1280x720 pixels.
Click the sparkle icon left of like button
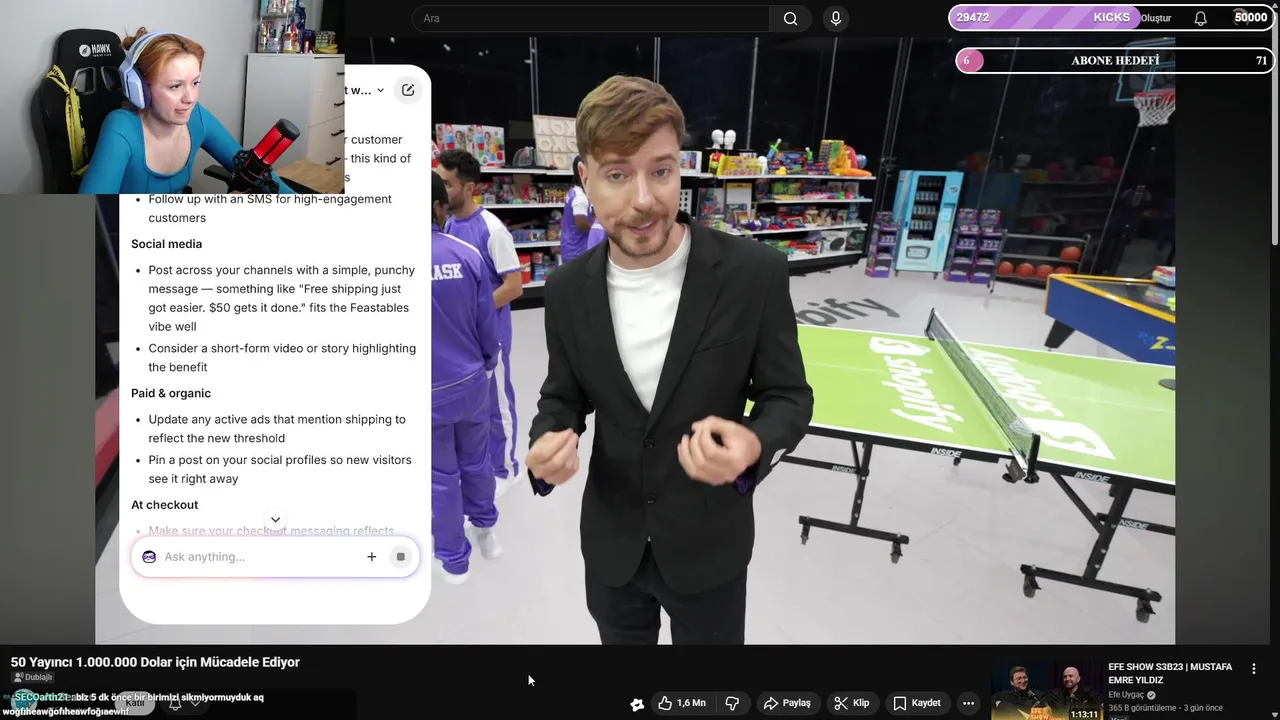pyautogui.click(x=637, y=704)
